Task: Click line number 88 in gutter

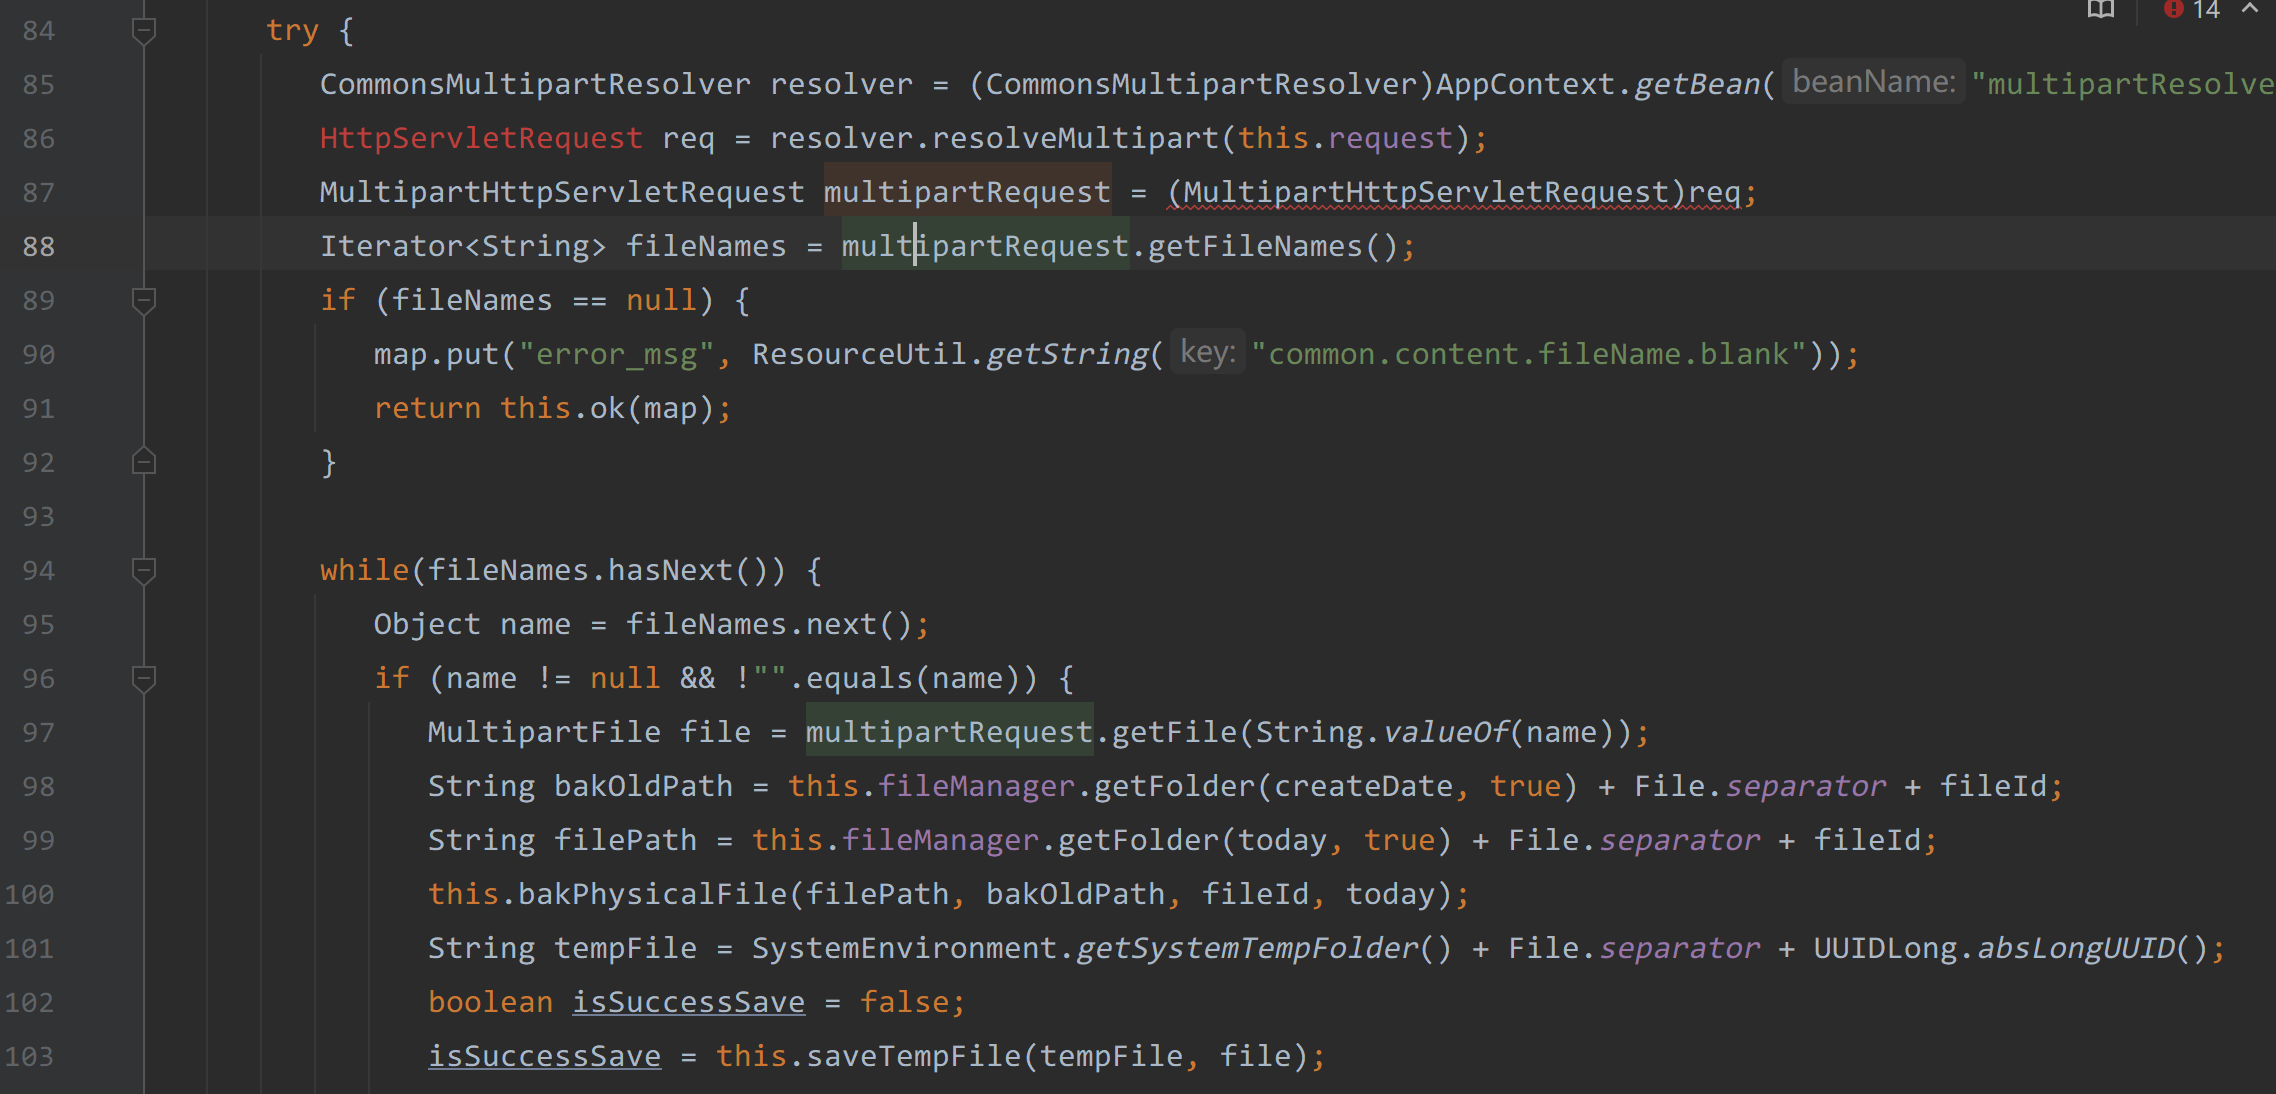Action: (x=38, y=246)
